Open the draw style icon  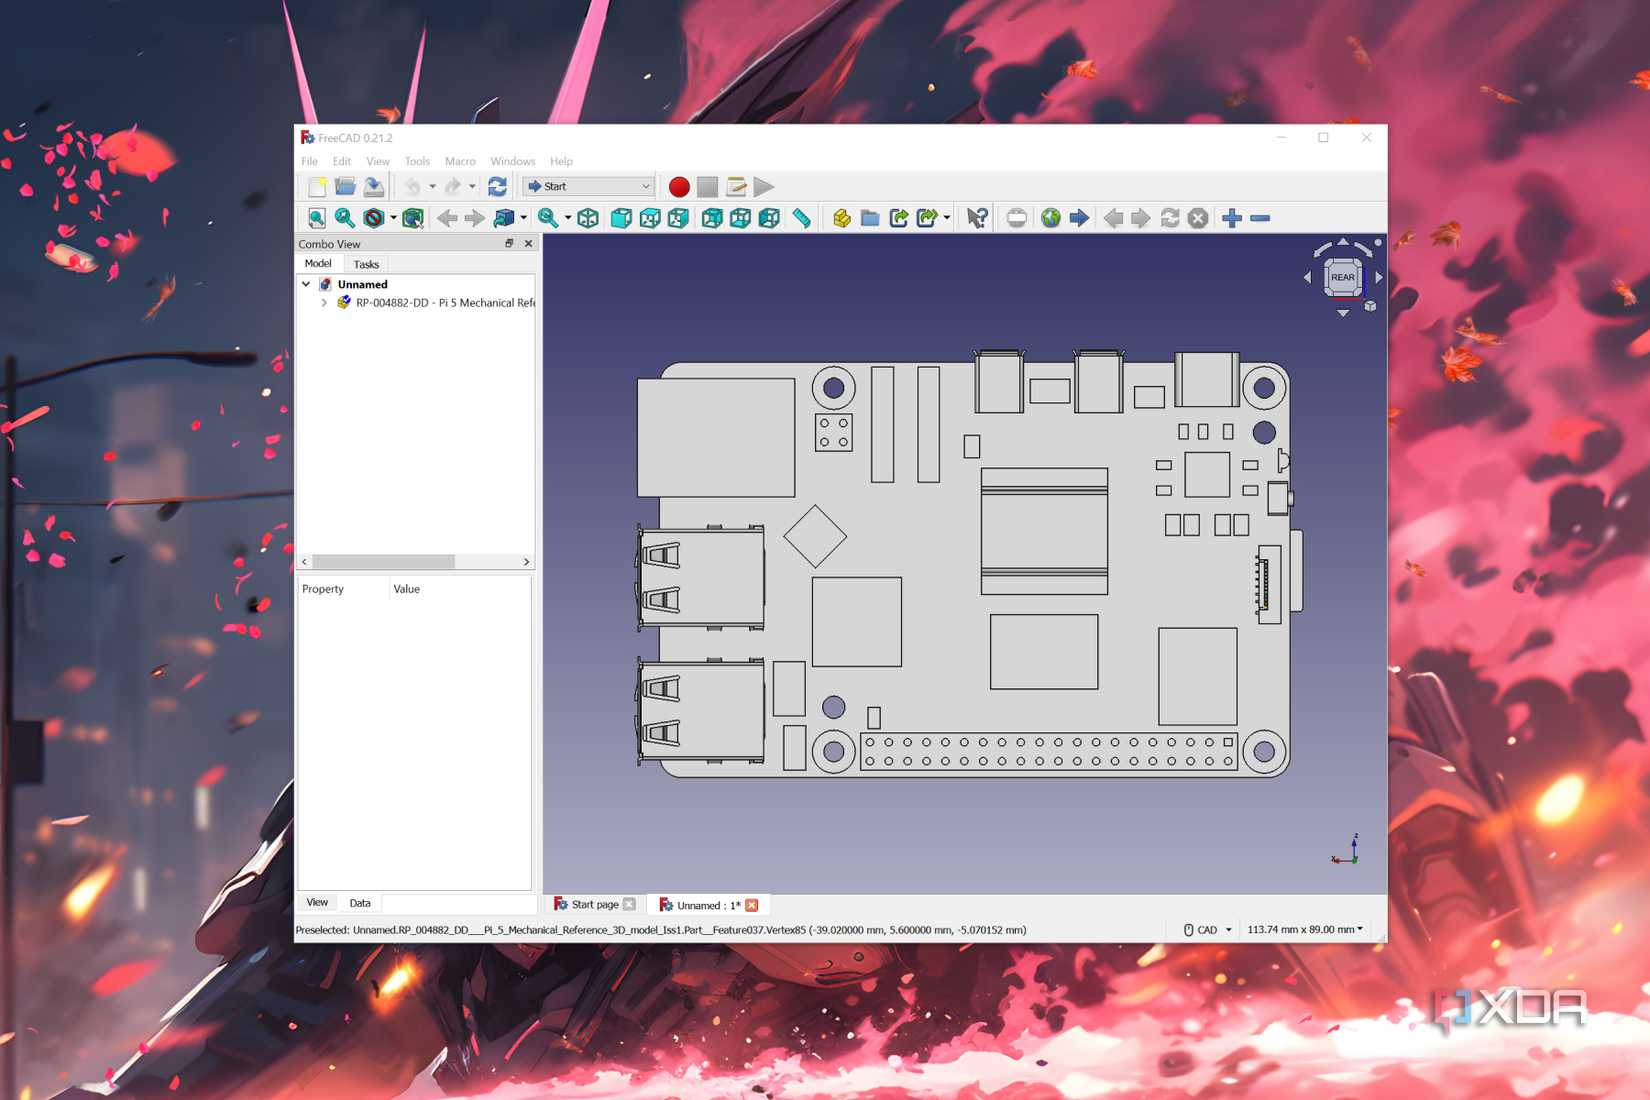coord(374,218)
